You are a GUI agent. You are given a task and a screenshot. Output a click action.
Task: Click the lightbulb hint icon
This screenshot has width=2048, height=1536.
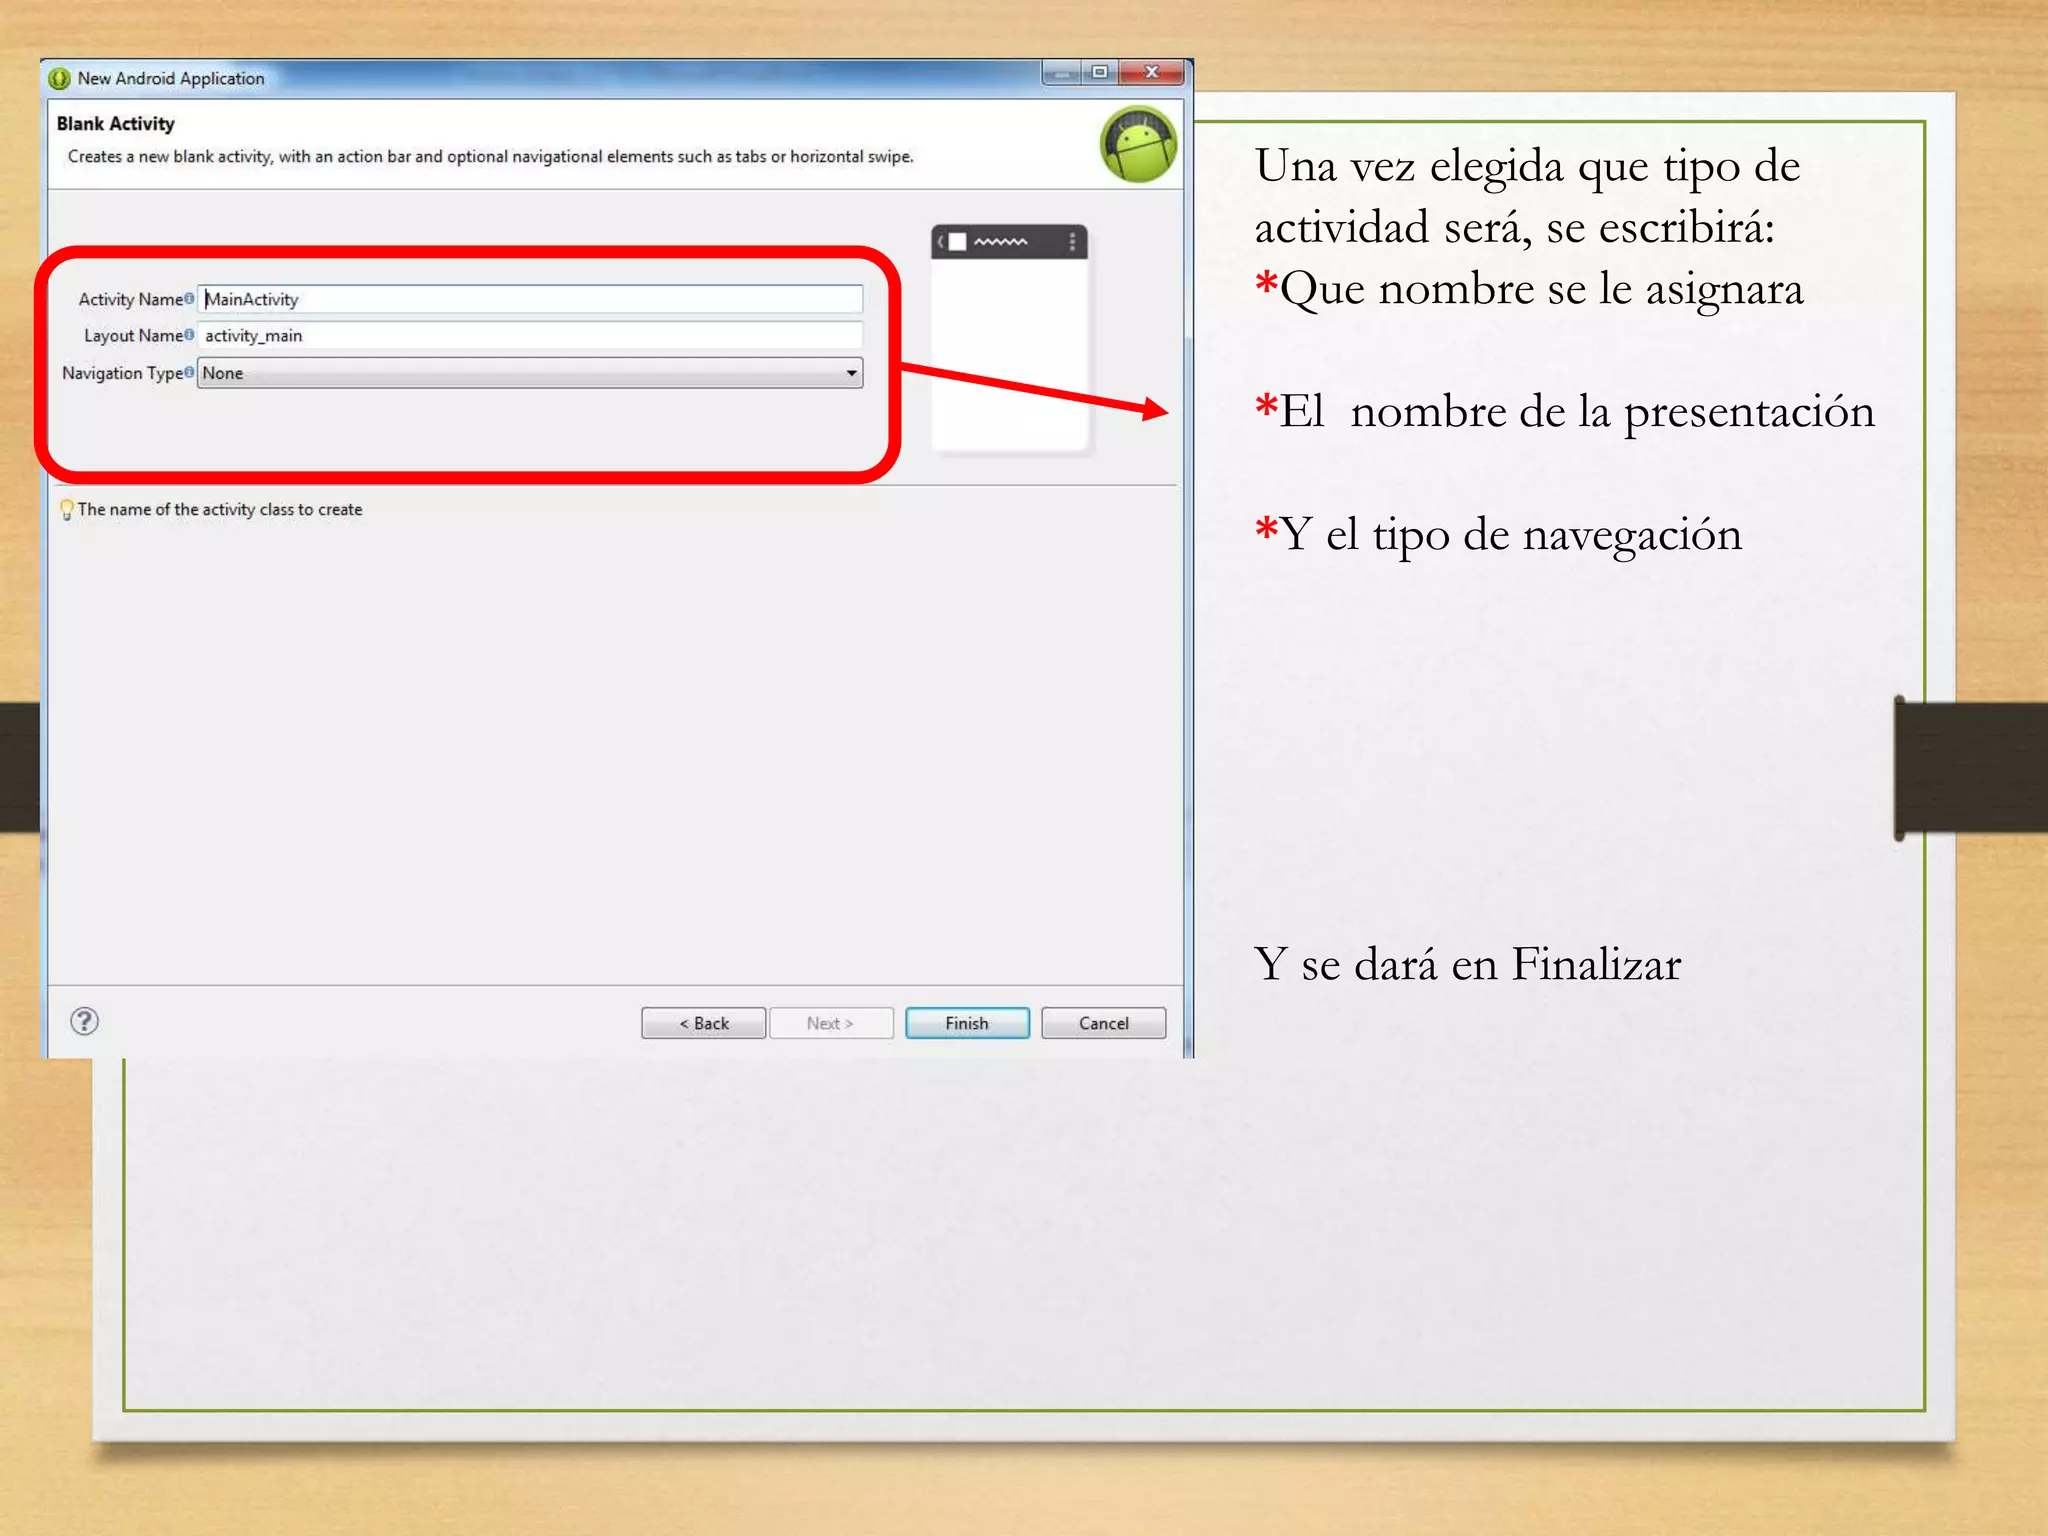click(67, 510)
